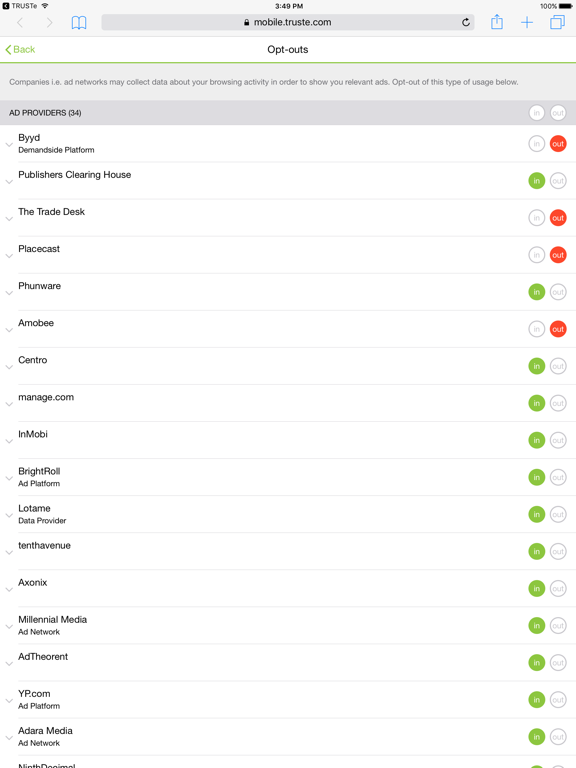The width and height of the screenshot is (576, 768).
Task: Show all open tabs icon
Action: coord(557,22)
